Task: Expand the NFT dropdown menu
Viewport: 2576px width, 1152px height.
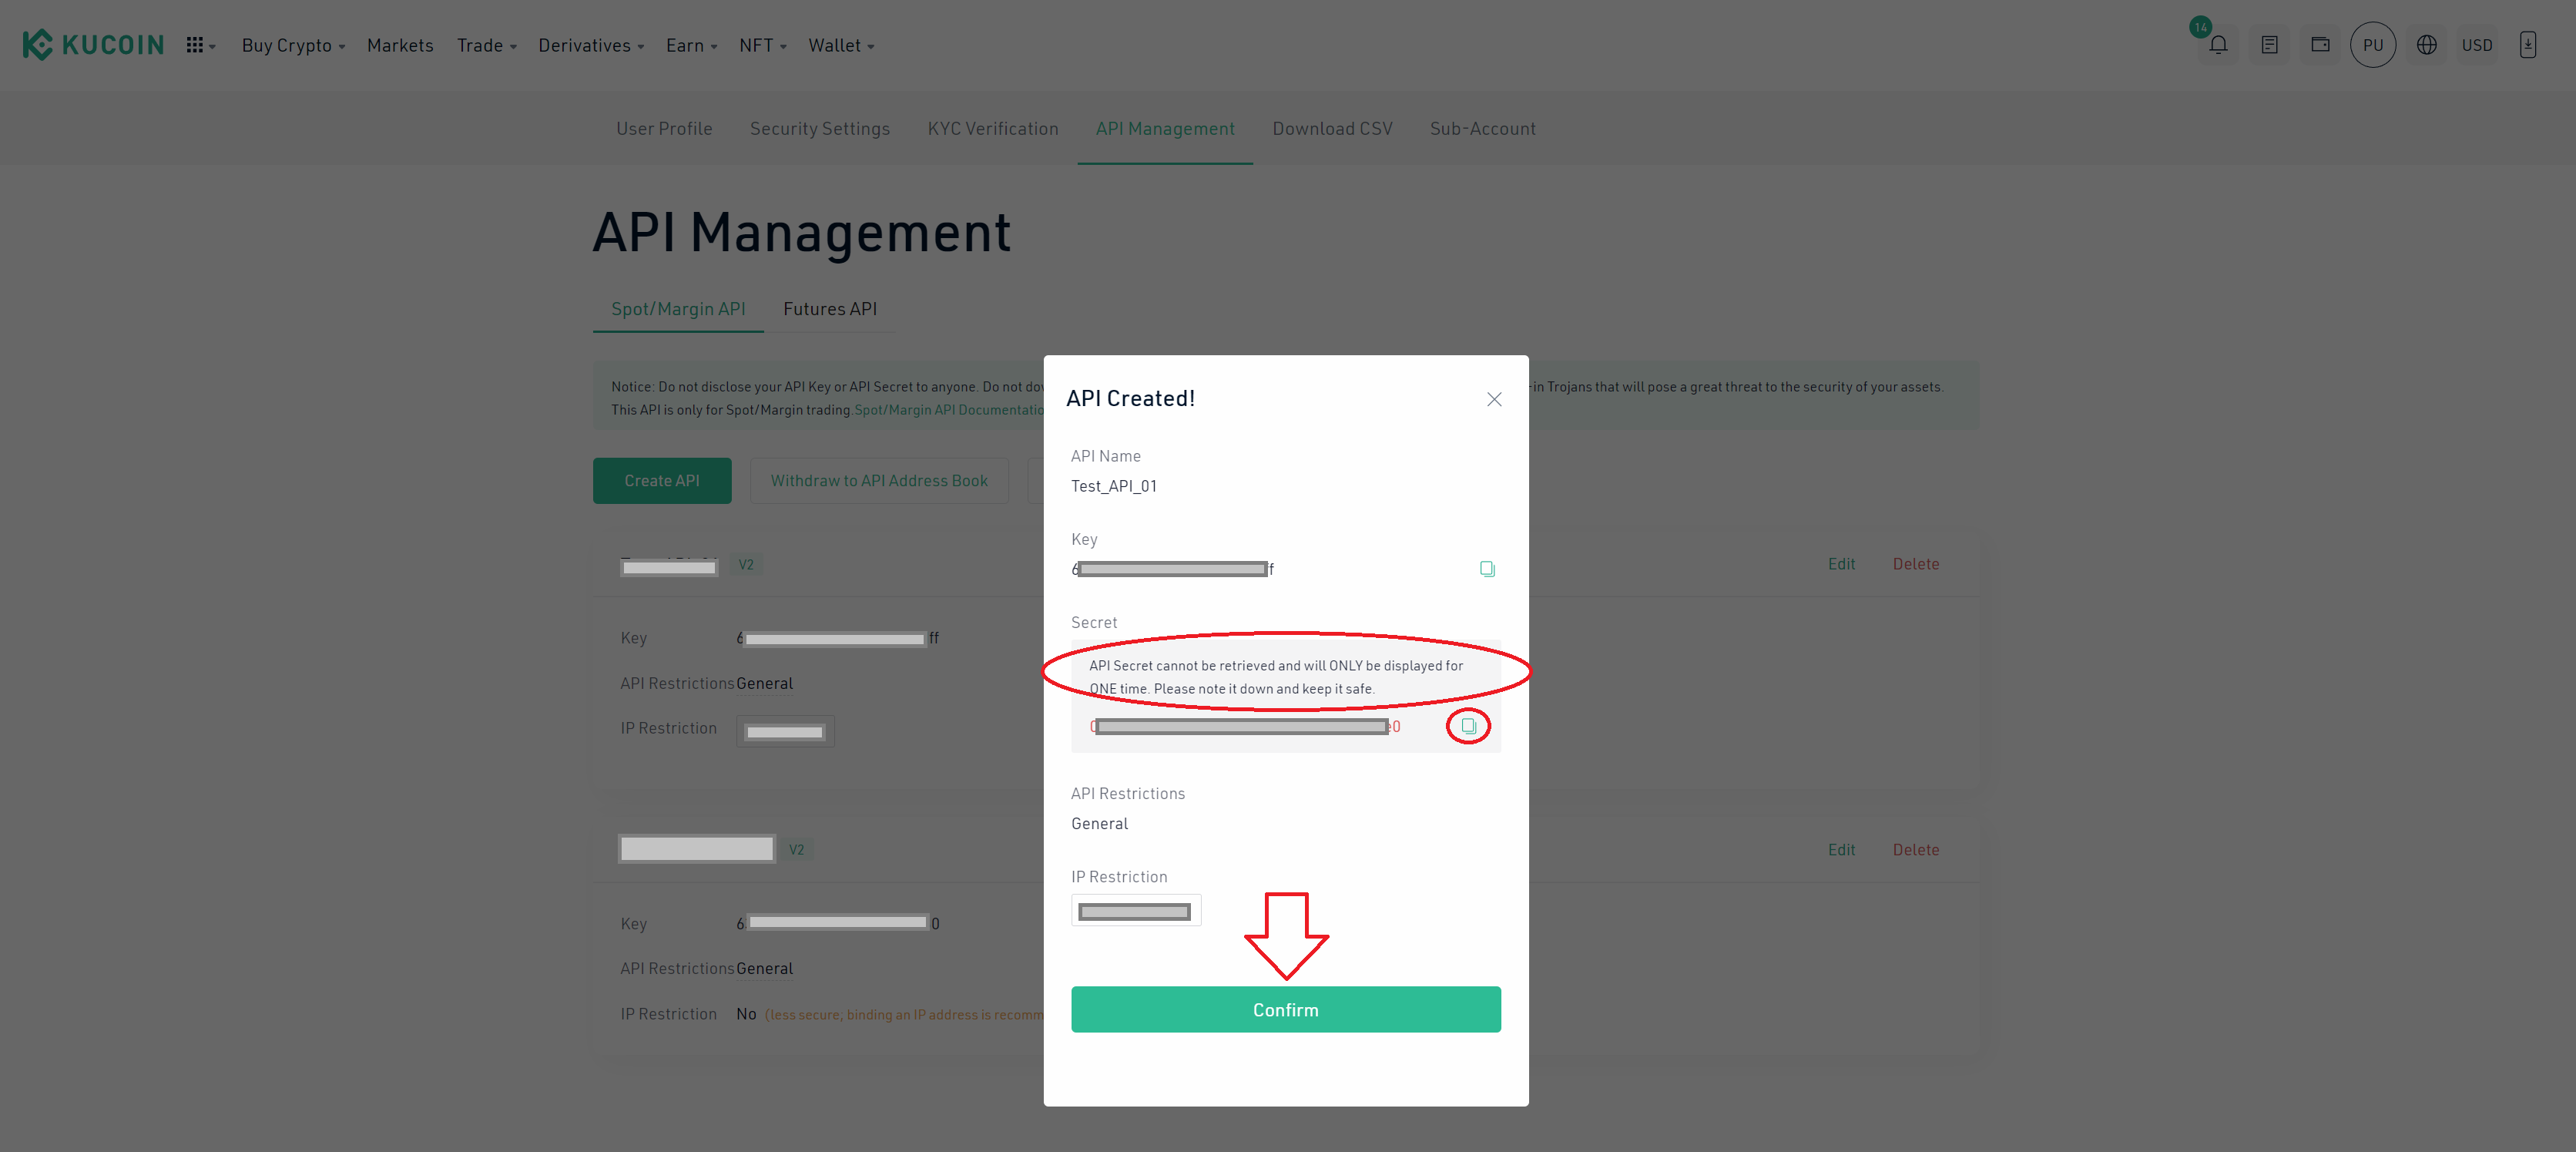Action: pyautogui.click(x=763, y=45)
